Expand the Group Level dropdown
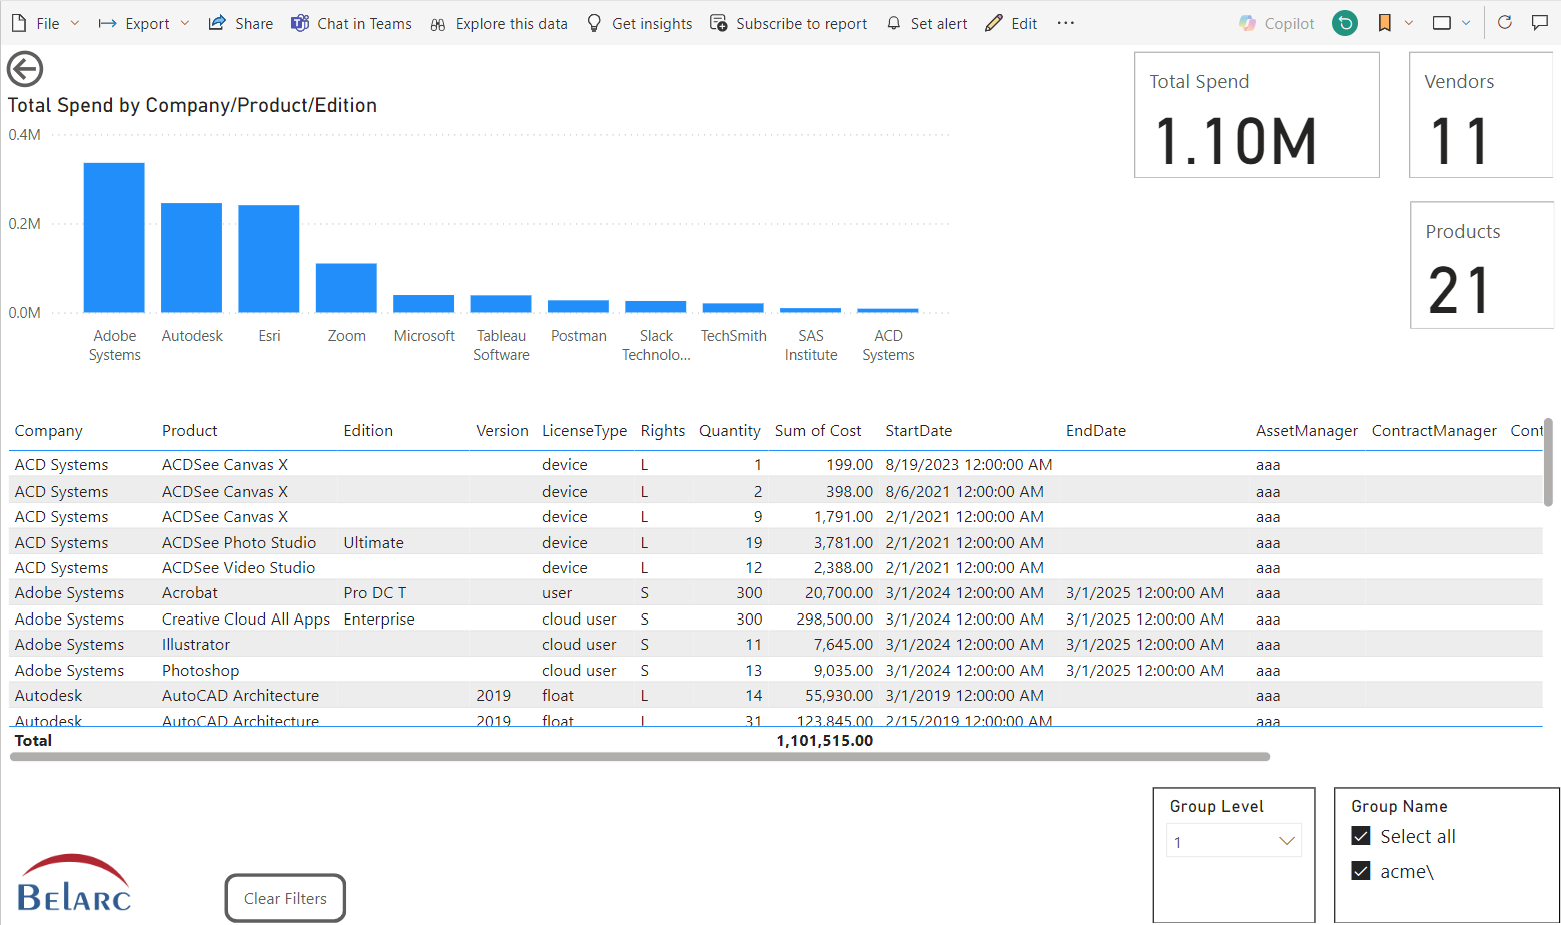The width and height of the screenshot is (1561, 925). pyautogui.click(x=1286, y=842)
